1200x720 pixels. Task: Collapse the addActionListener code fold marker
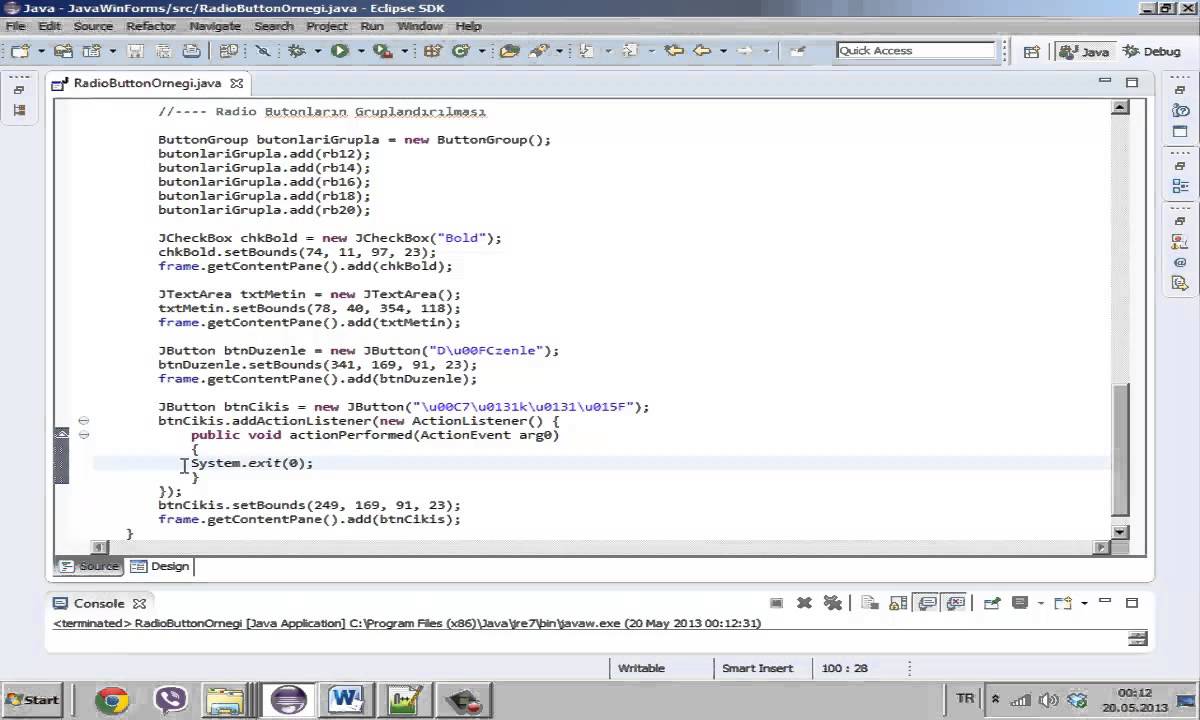(84, 421)
